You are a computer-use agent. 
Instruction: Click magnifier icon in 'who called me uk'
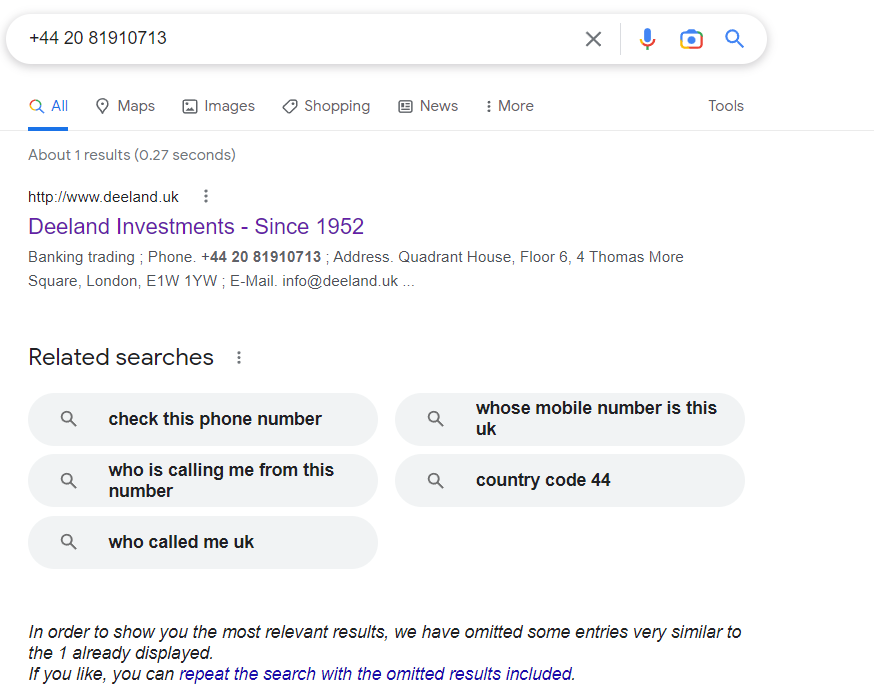click(69, 542)
